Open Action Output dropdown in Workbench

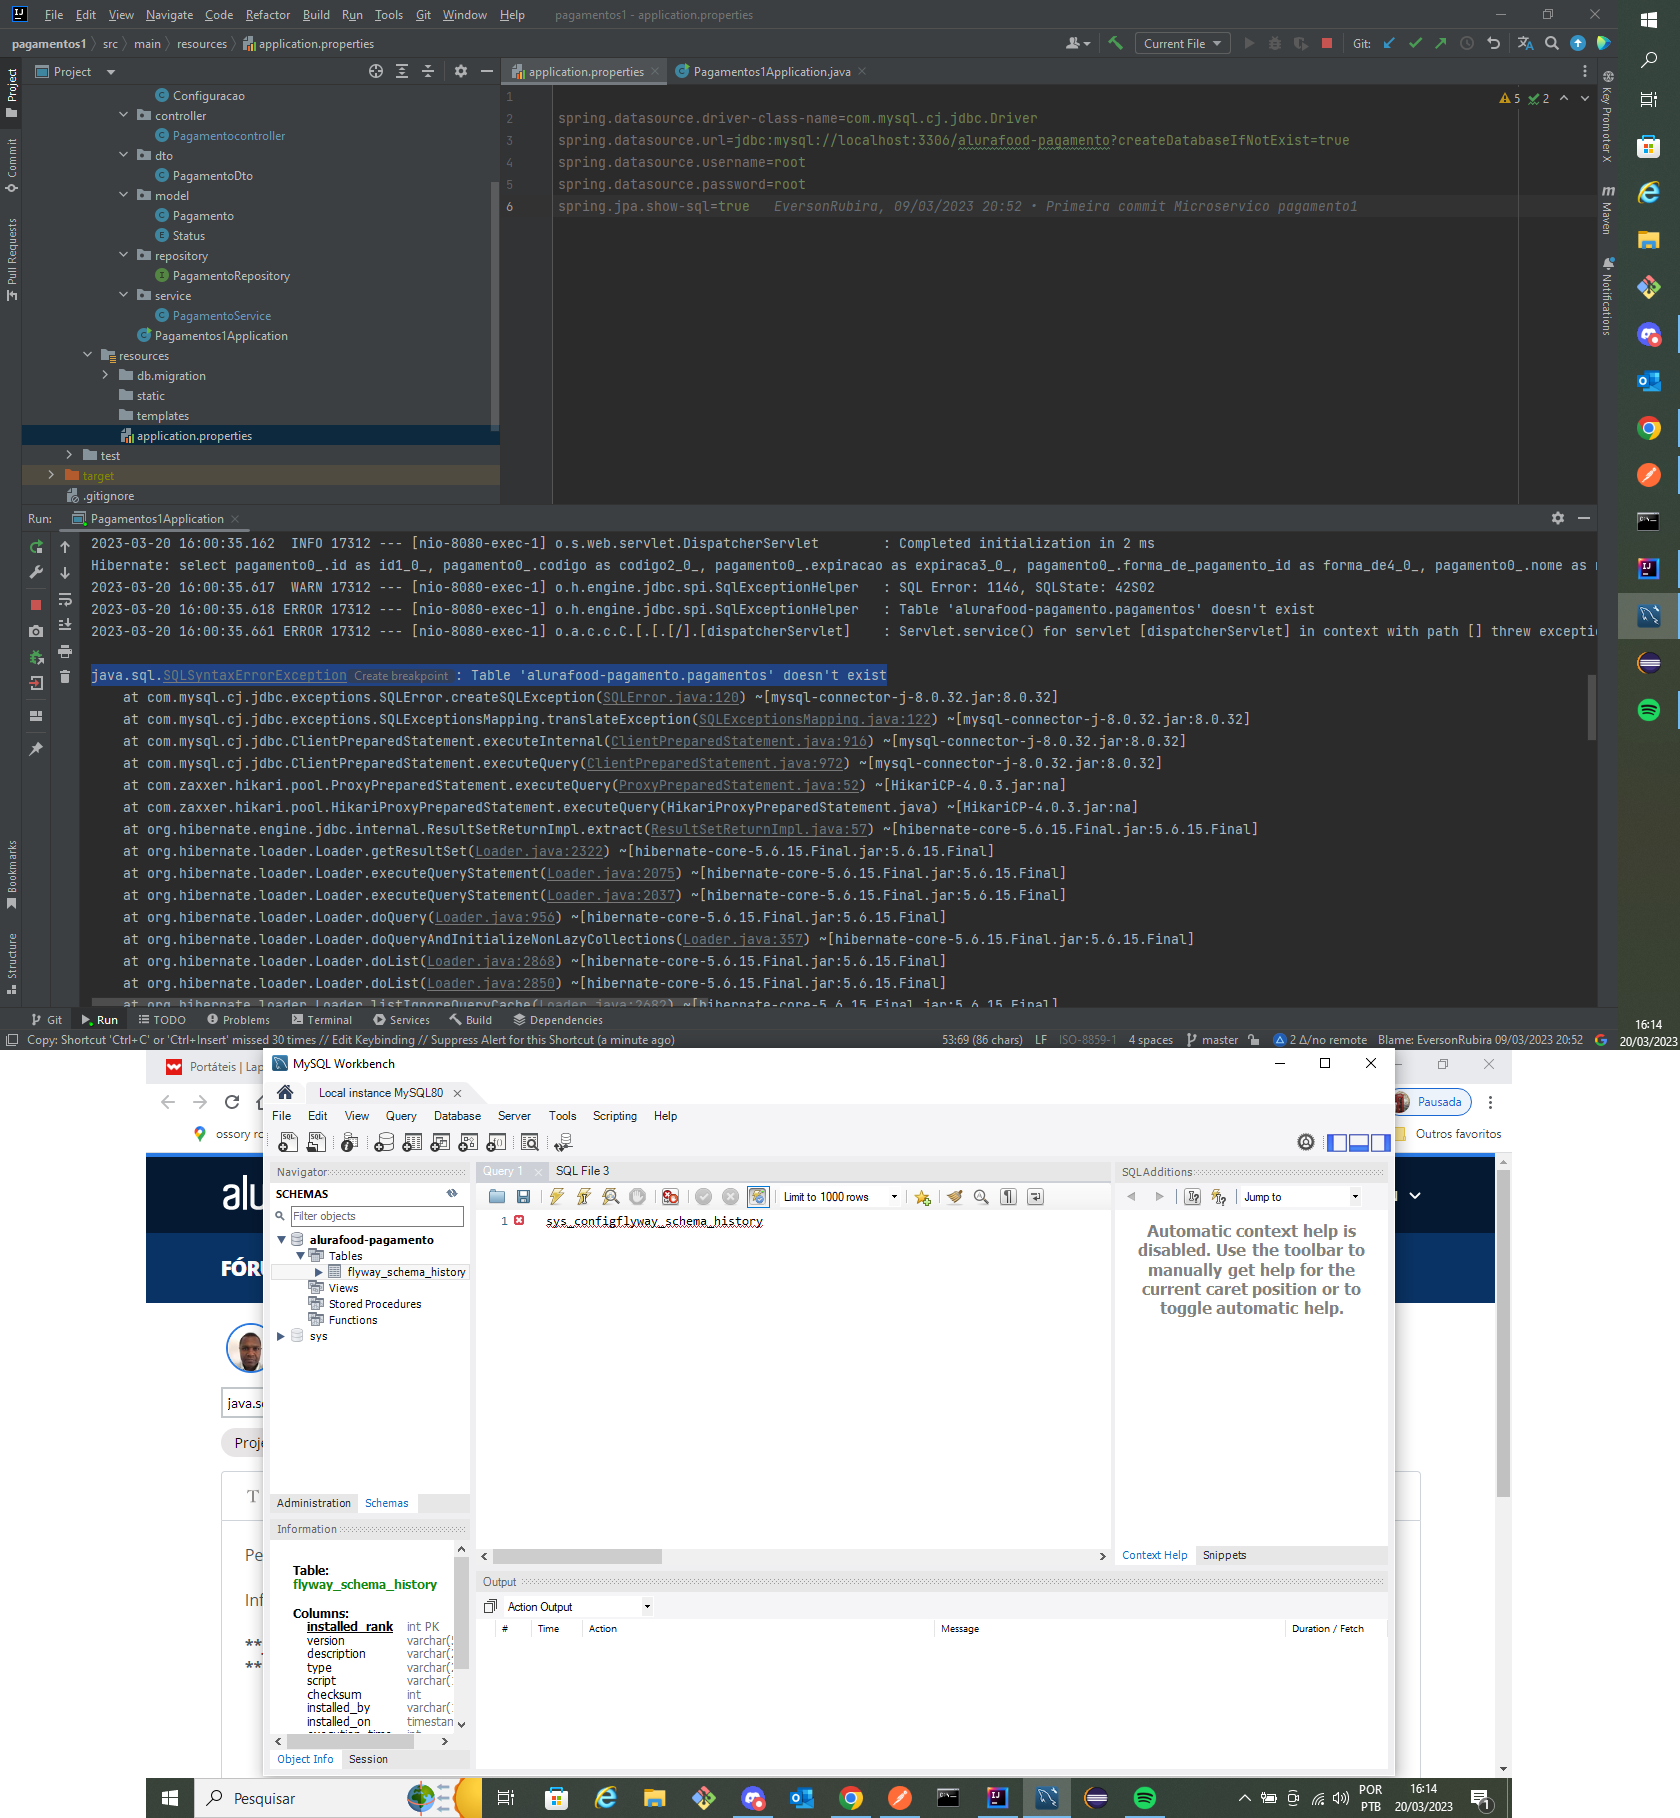click(647, 1607)
